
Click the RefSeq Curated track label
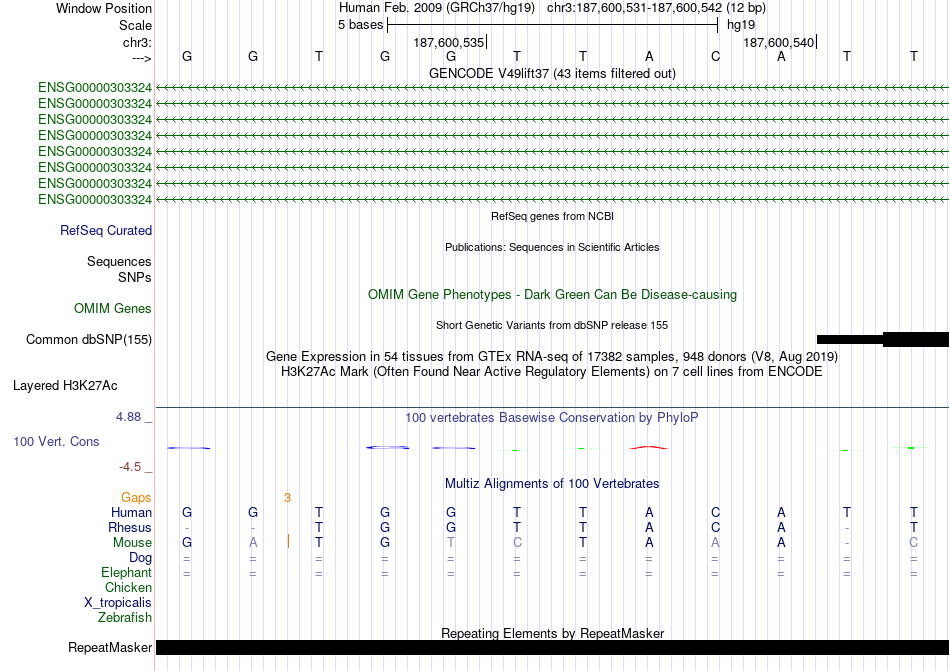106,230
